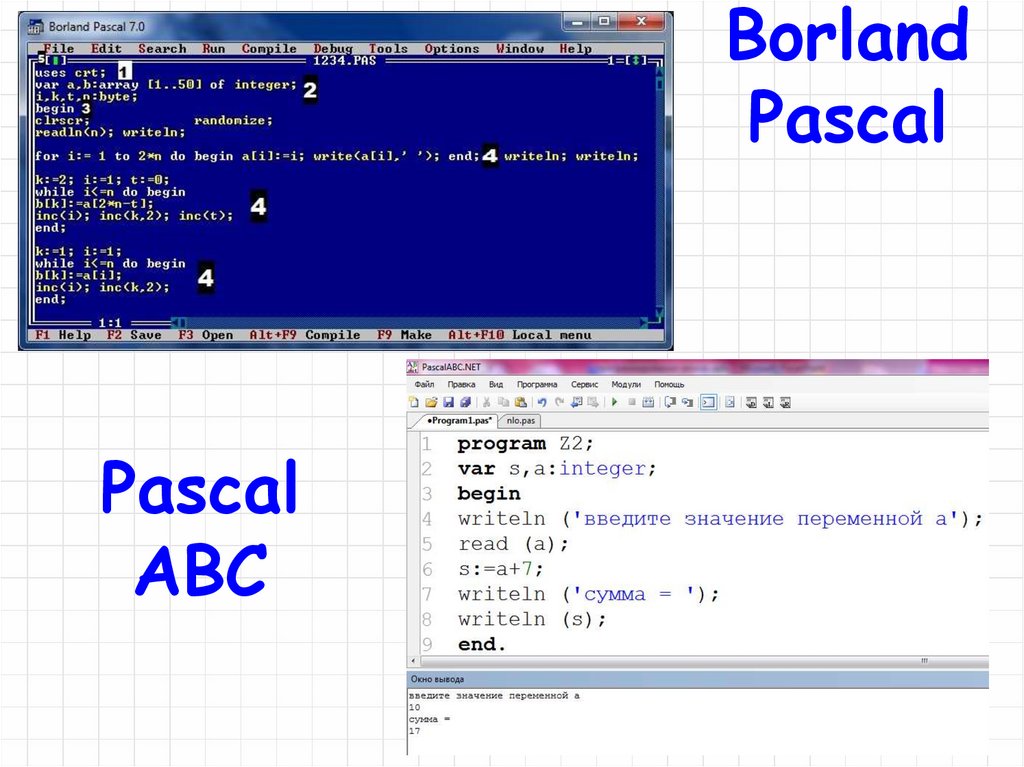This screenshot has width=1024, height=767.
Task: Click the Copy icon in PascalABC.NET toolbar
Action: (504, 402)
